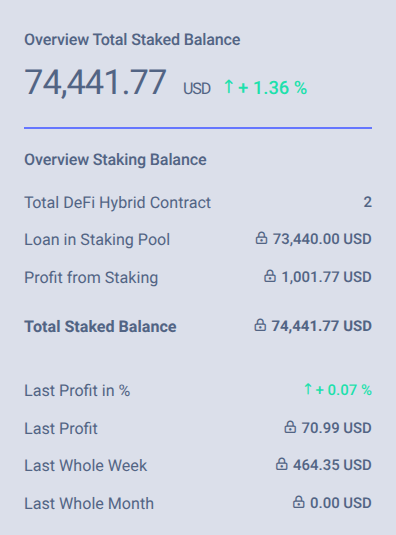This screenshot has height=535, width=396.
Task: Click lock icon next to Profit from Staking amount
Action: tap(270, 276)
